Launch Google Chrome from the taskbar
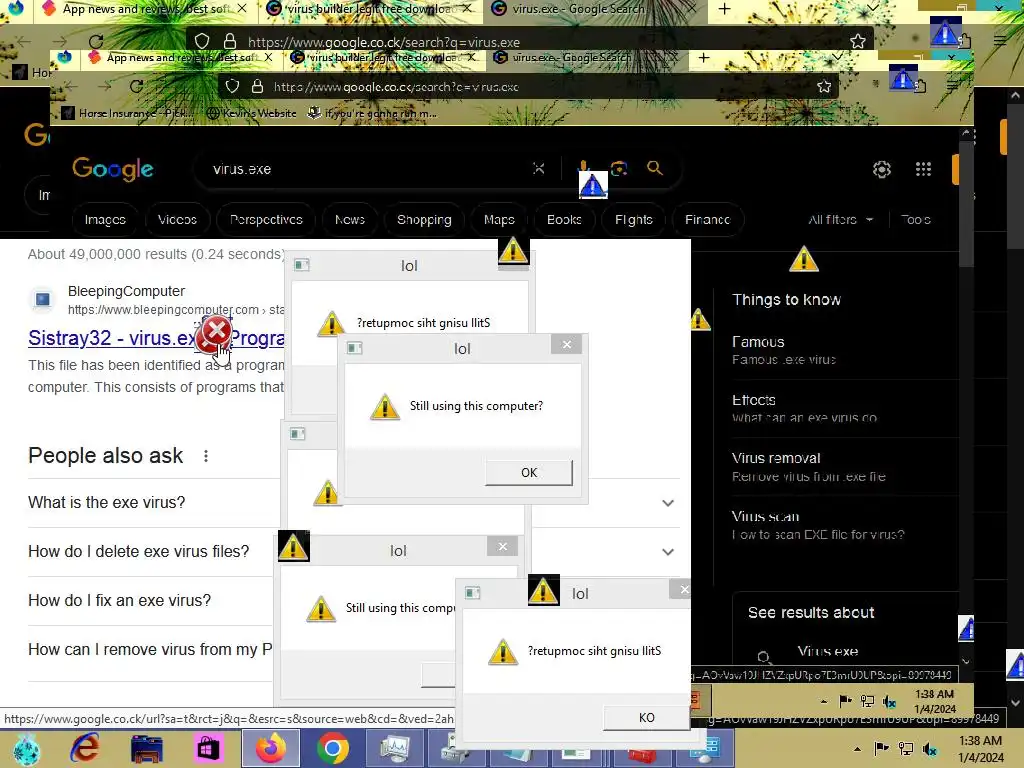1024x768 pixels. tap(332, 748)
